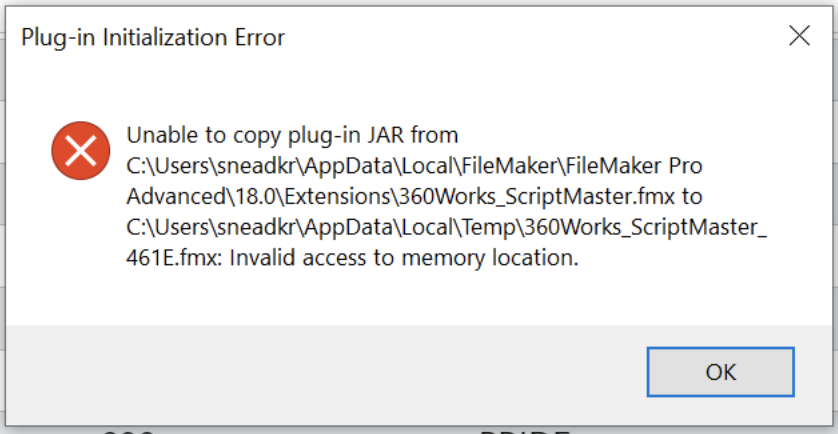Click the red error X icon
The image size is (838, 434).
tap(81, 151)
